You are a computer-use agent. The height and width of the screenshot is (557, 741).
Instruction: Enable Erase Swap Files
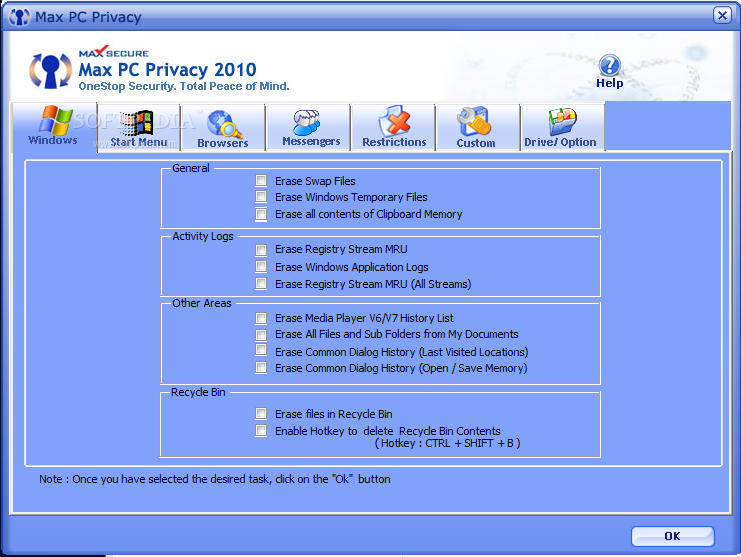(261, 180)
